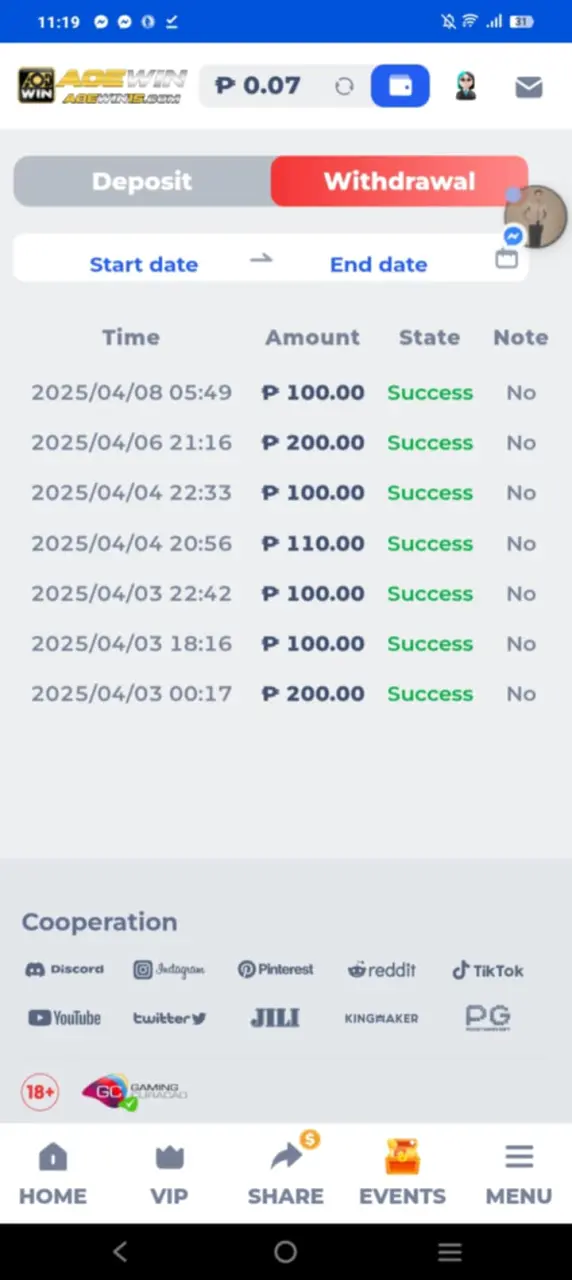This screenshot has width=572, height=1280.
Task: Go to the HOME tab
Action: click(53, 1174)
